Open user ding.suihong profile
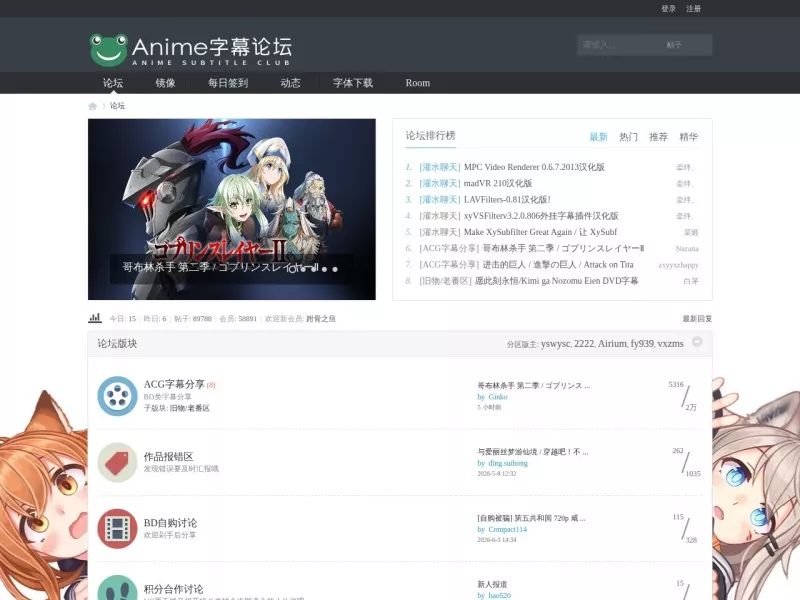This screenshot has width=800, height=600. (508, 463)
